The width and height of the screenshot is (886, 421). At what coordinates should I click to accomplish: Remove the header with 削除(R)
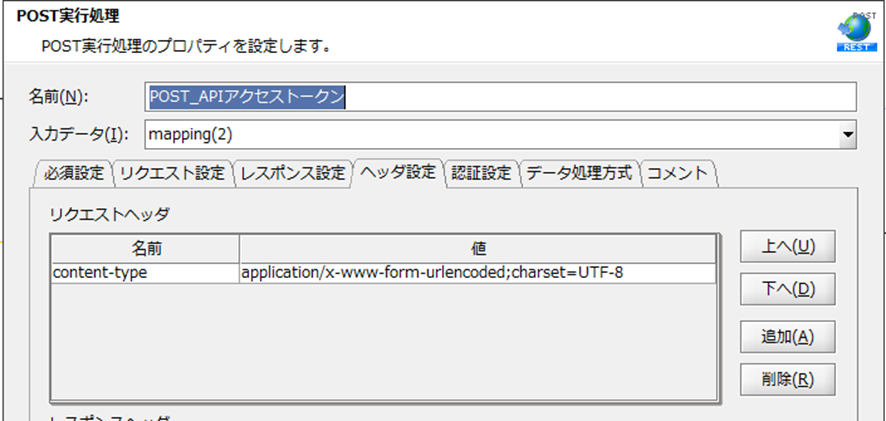788,379
